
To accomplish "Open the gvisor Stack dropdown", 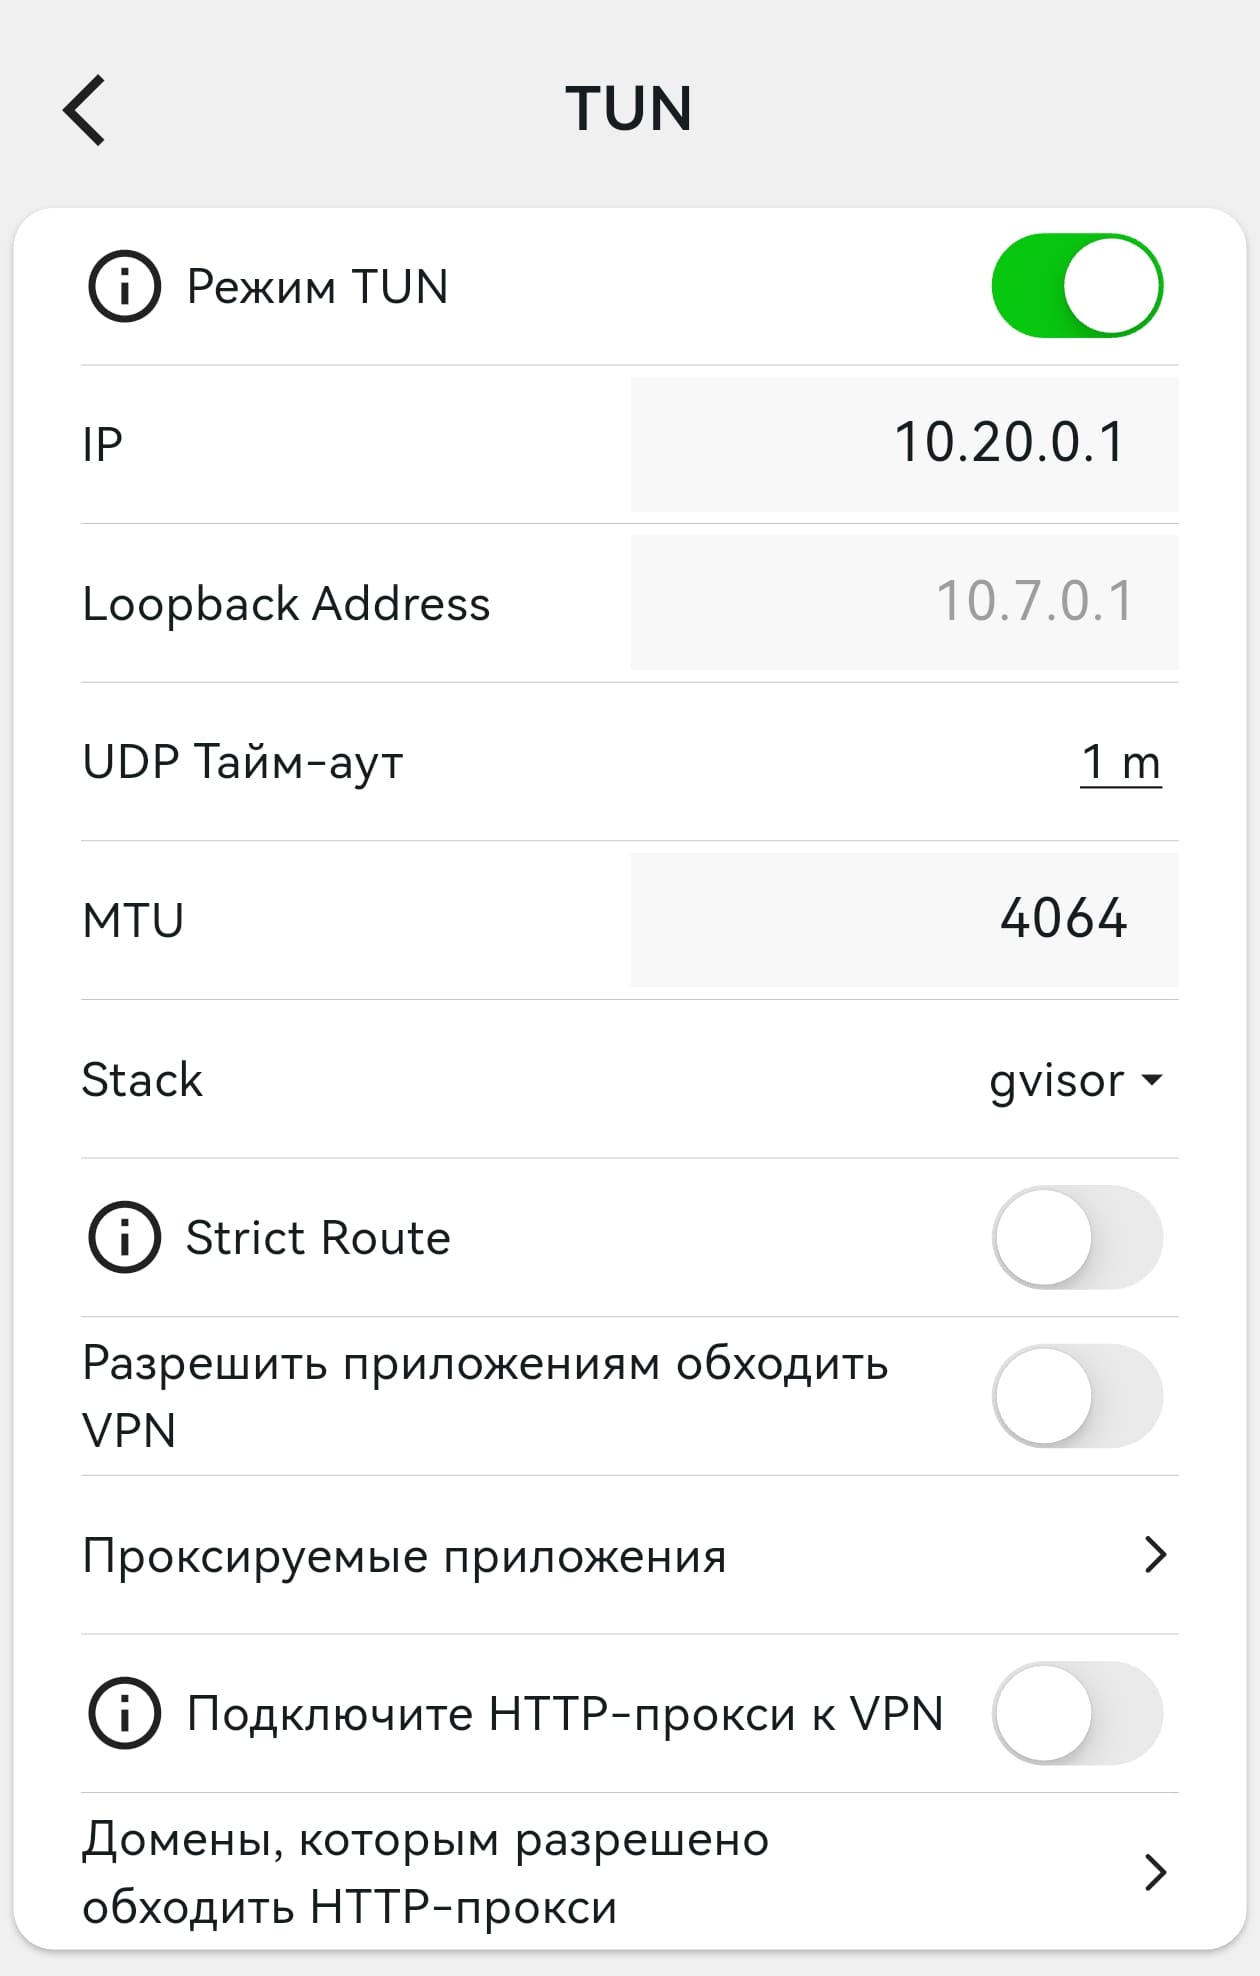I will tap(1075, 1080).
